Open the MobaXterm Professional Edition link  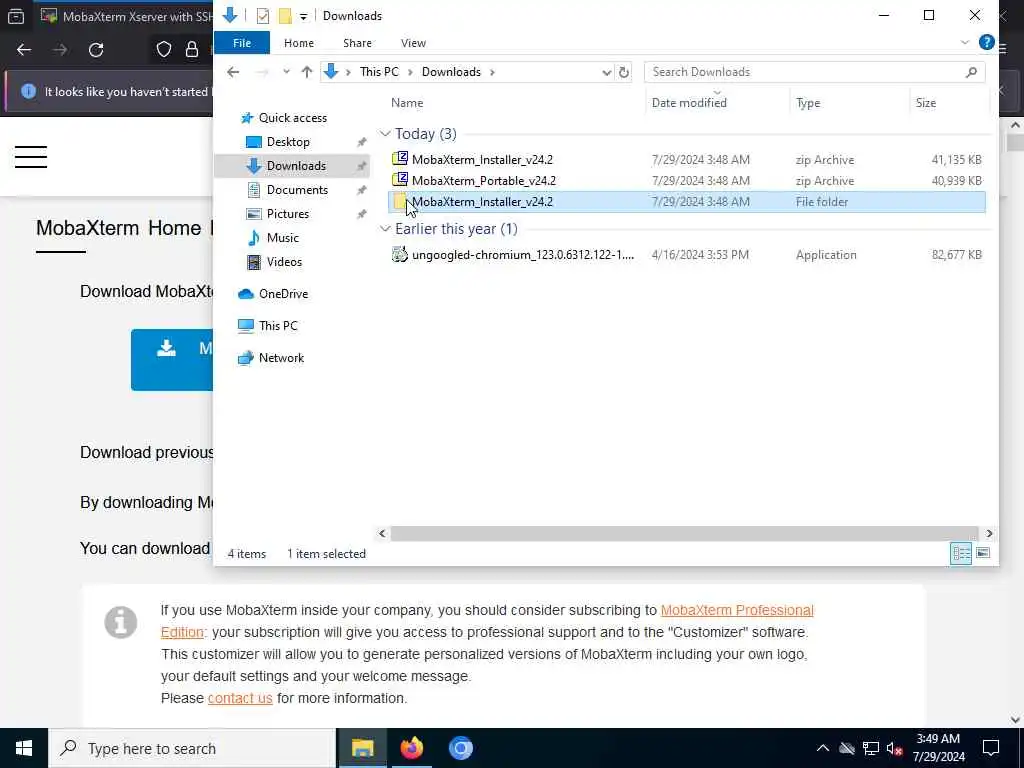point(737,610)
